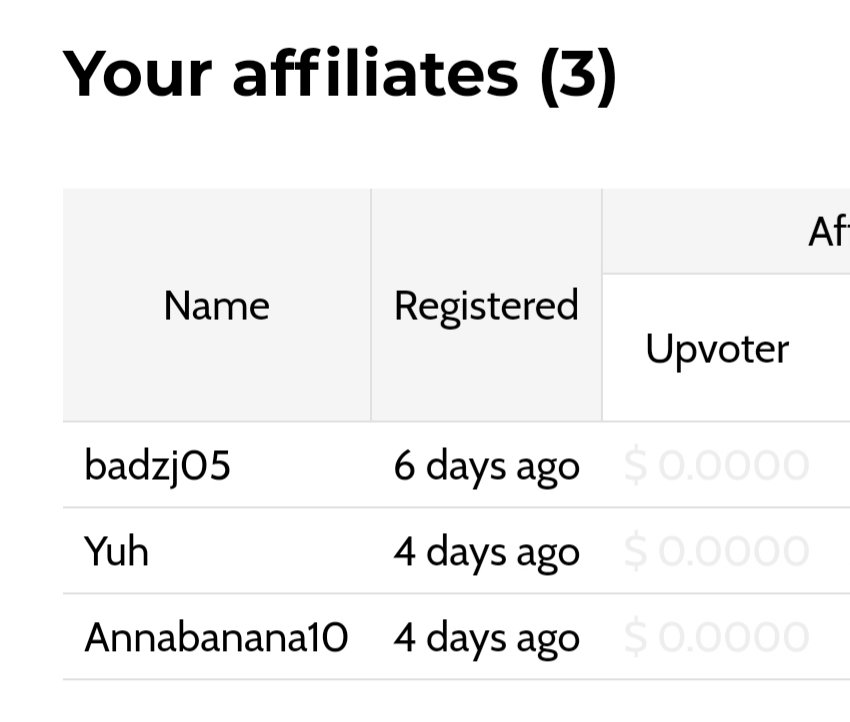Click the Name column header
Viewport: 850px width, 722px height.
pos(216,306)
